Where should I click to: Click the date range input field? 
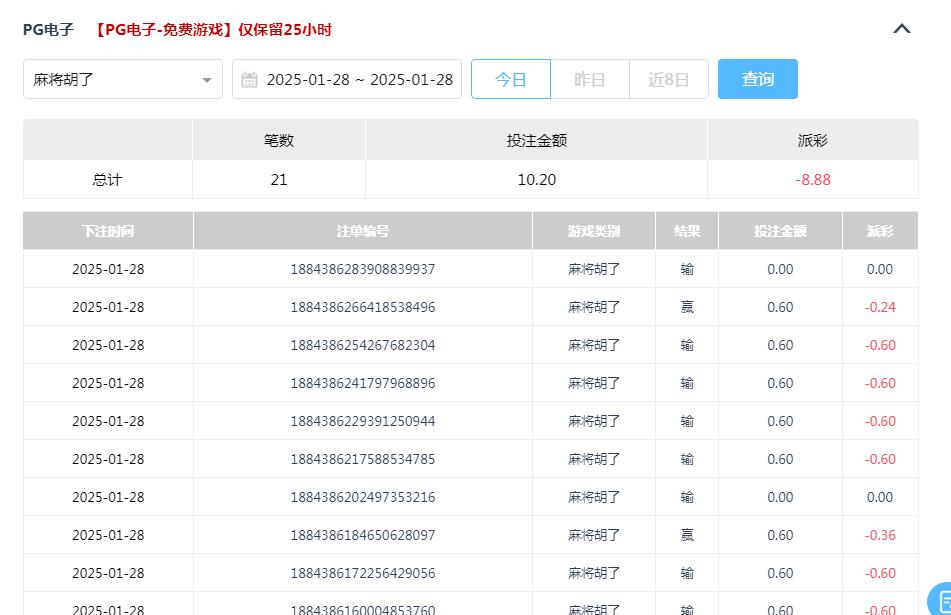point(355,79)
